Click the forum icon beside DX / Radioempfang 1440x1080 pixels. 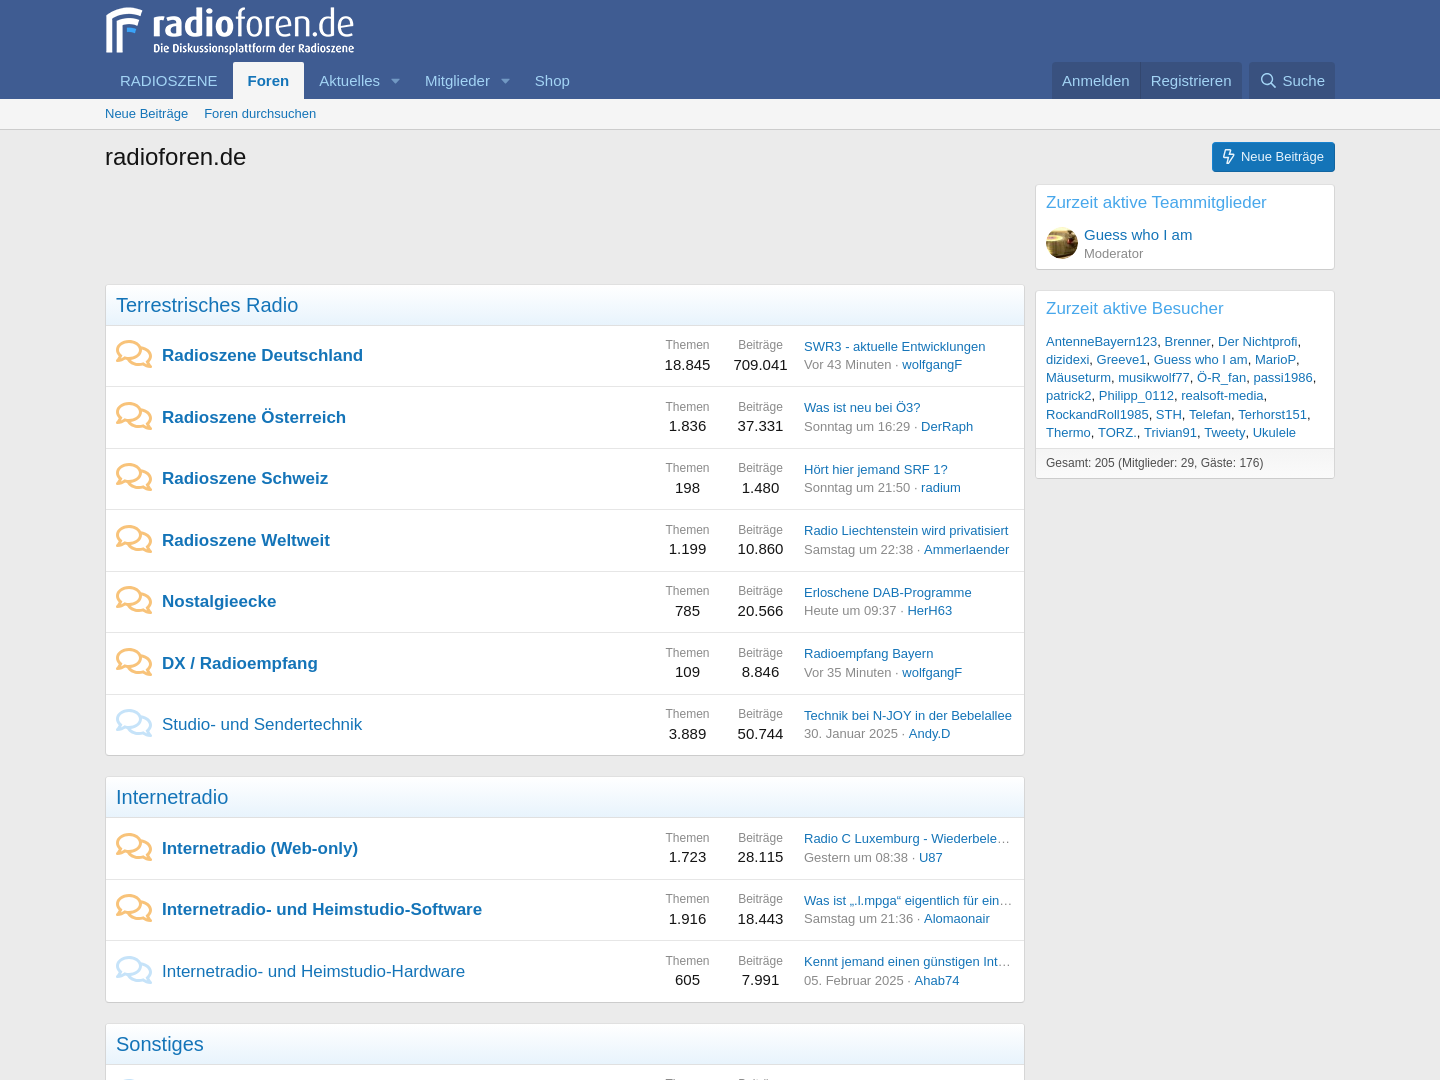click(134, 662)
